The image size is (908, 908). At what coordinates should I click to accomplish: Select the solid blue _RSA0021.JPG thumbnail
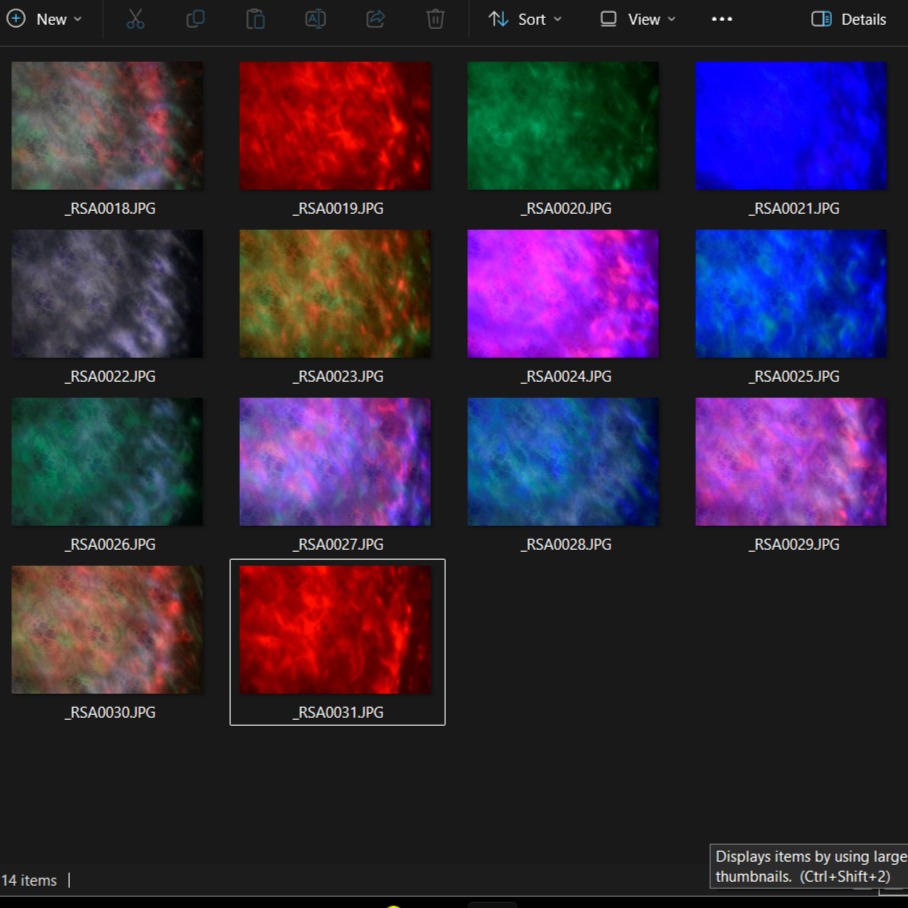[x=791, y=126]
